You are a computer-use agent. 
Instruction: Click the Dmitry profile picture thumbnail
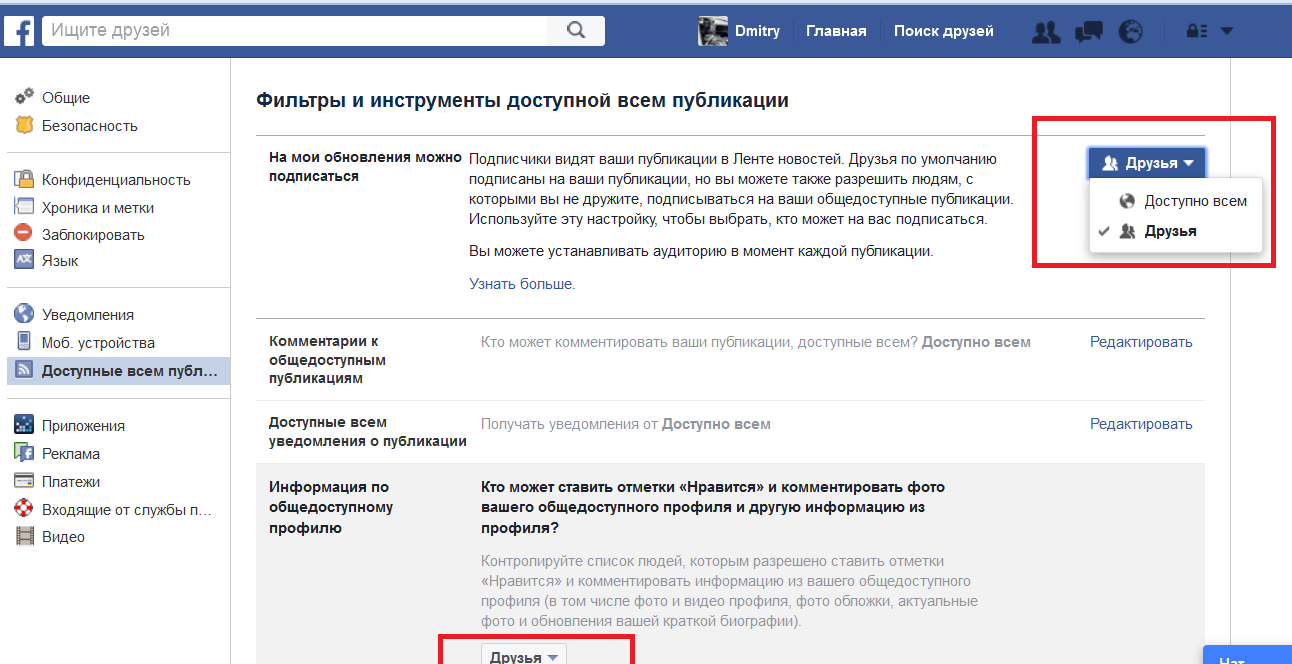[x=712, y=31]
